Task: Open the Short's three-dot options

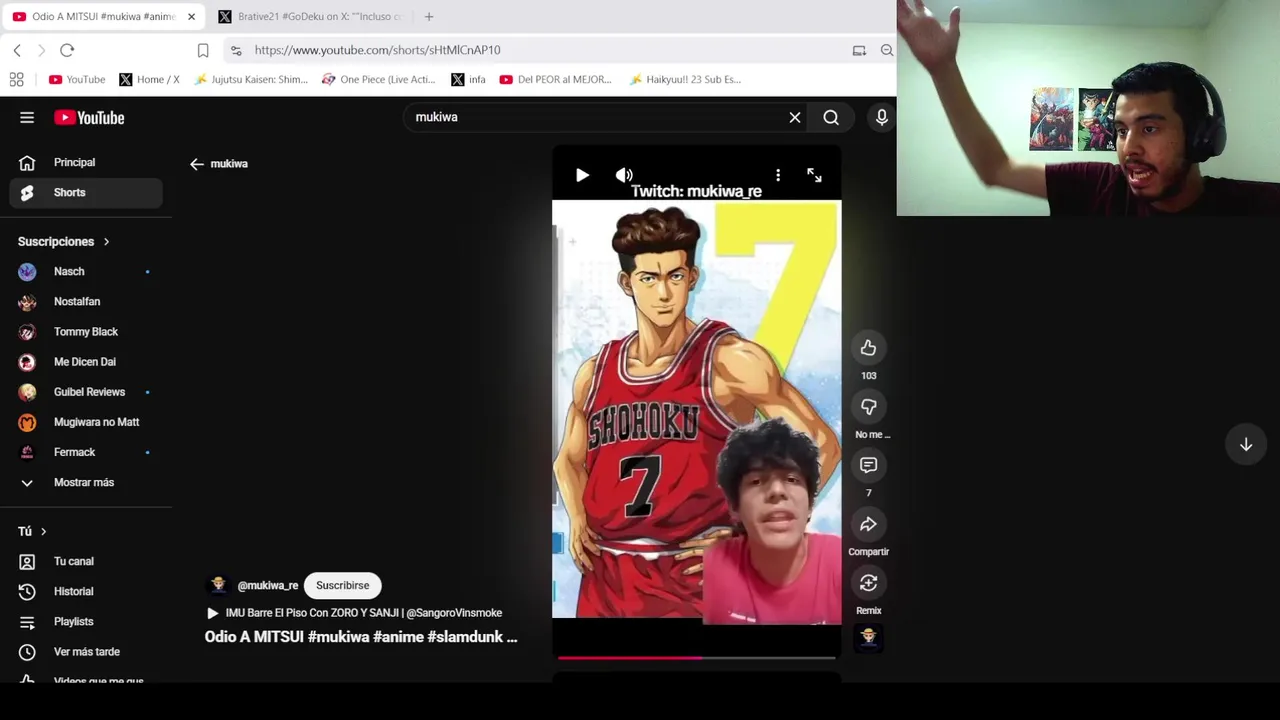Action: [x=778, y=175]
